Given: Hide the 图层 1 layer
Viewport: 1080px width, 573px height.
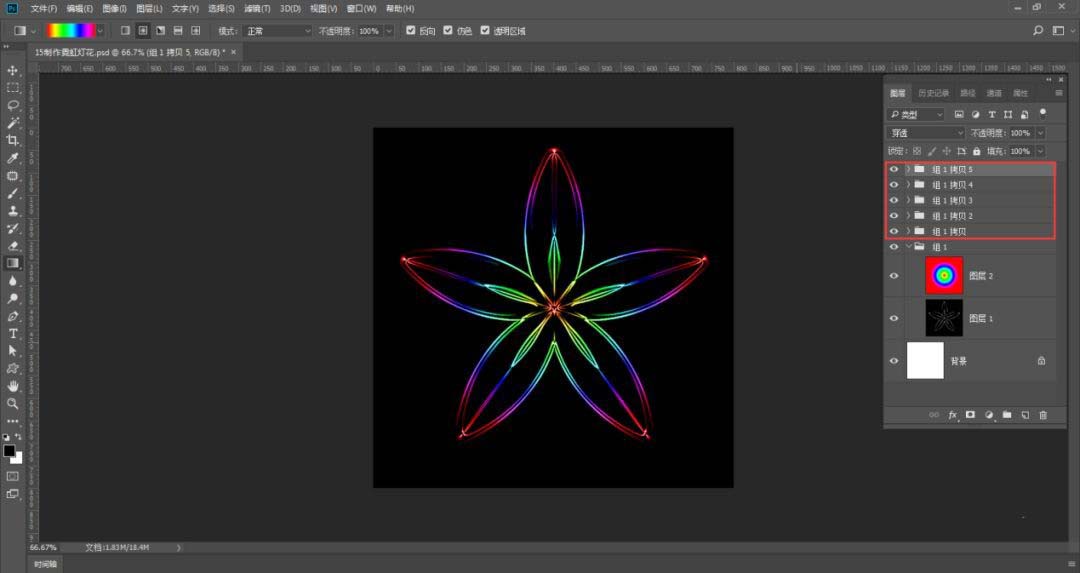Looking at the screenshot, I should pyautogui.click(x=894, y=318).
